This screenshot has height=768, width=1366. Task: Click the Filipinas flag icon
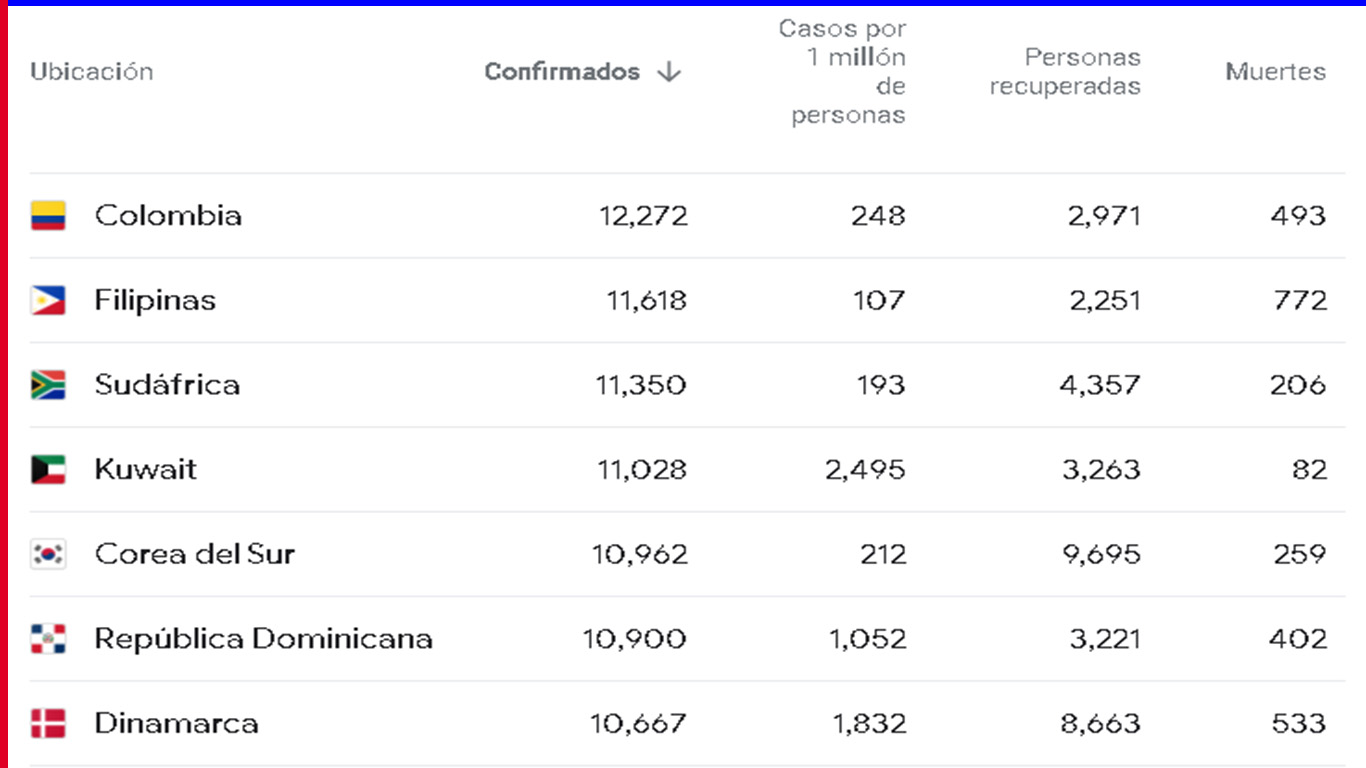point(48,301)
